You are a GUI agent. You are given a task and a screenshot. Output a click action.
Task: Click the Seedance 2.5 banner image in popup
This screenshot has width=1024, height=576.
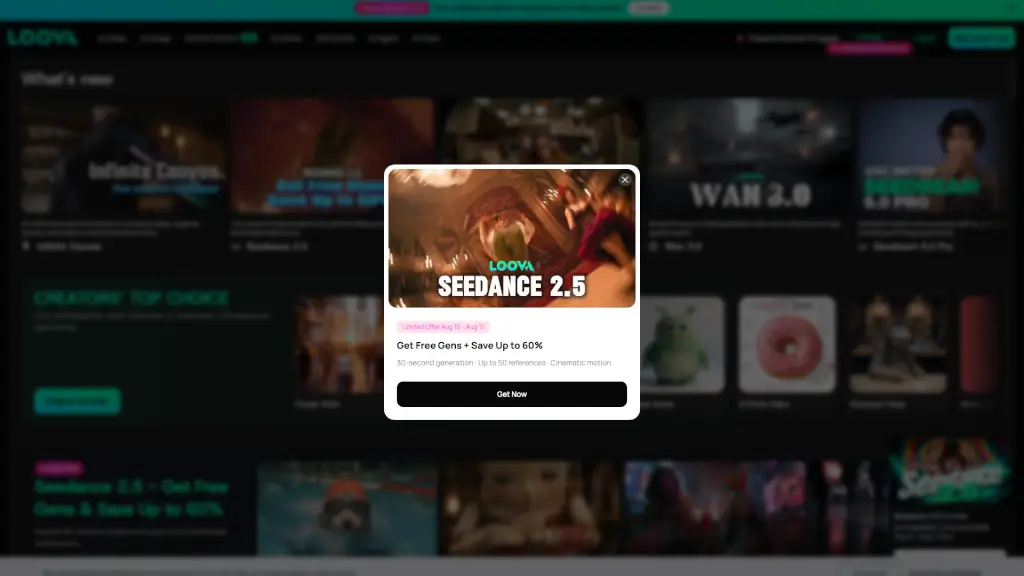pos(511,238)
